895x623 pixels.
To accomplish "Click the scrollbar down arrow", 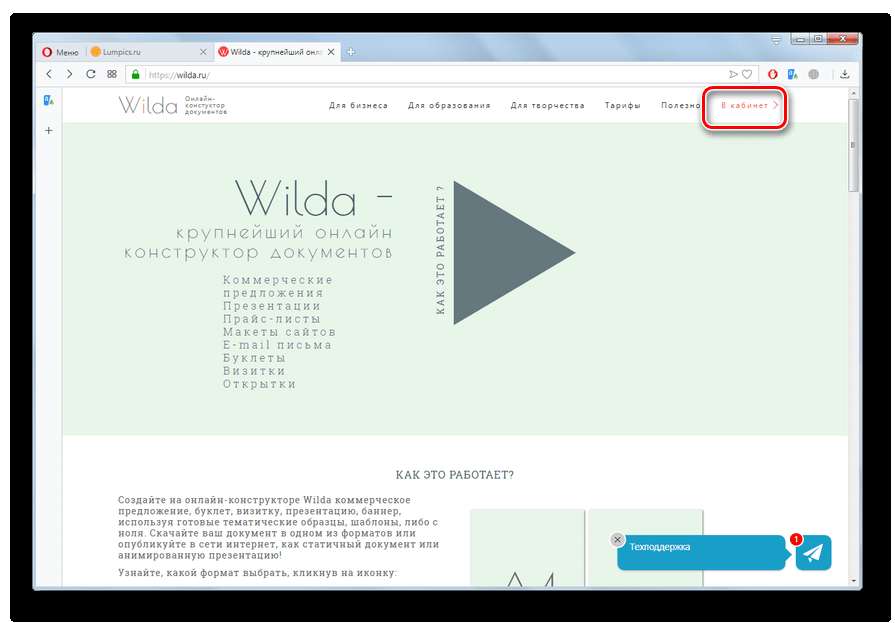I will pos(853,581).
